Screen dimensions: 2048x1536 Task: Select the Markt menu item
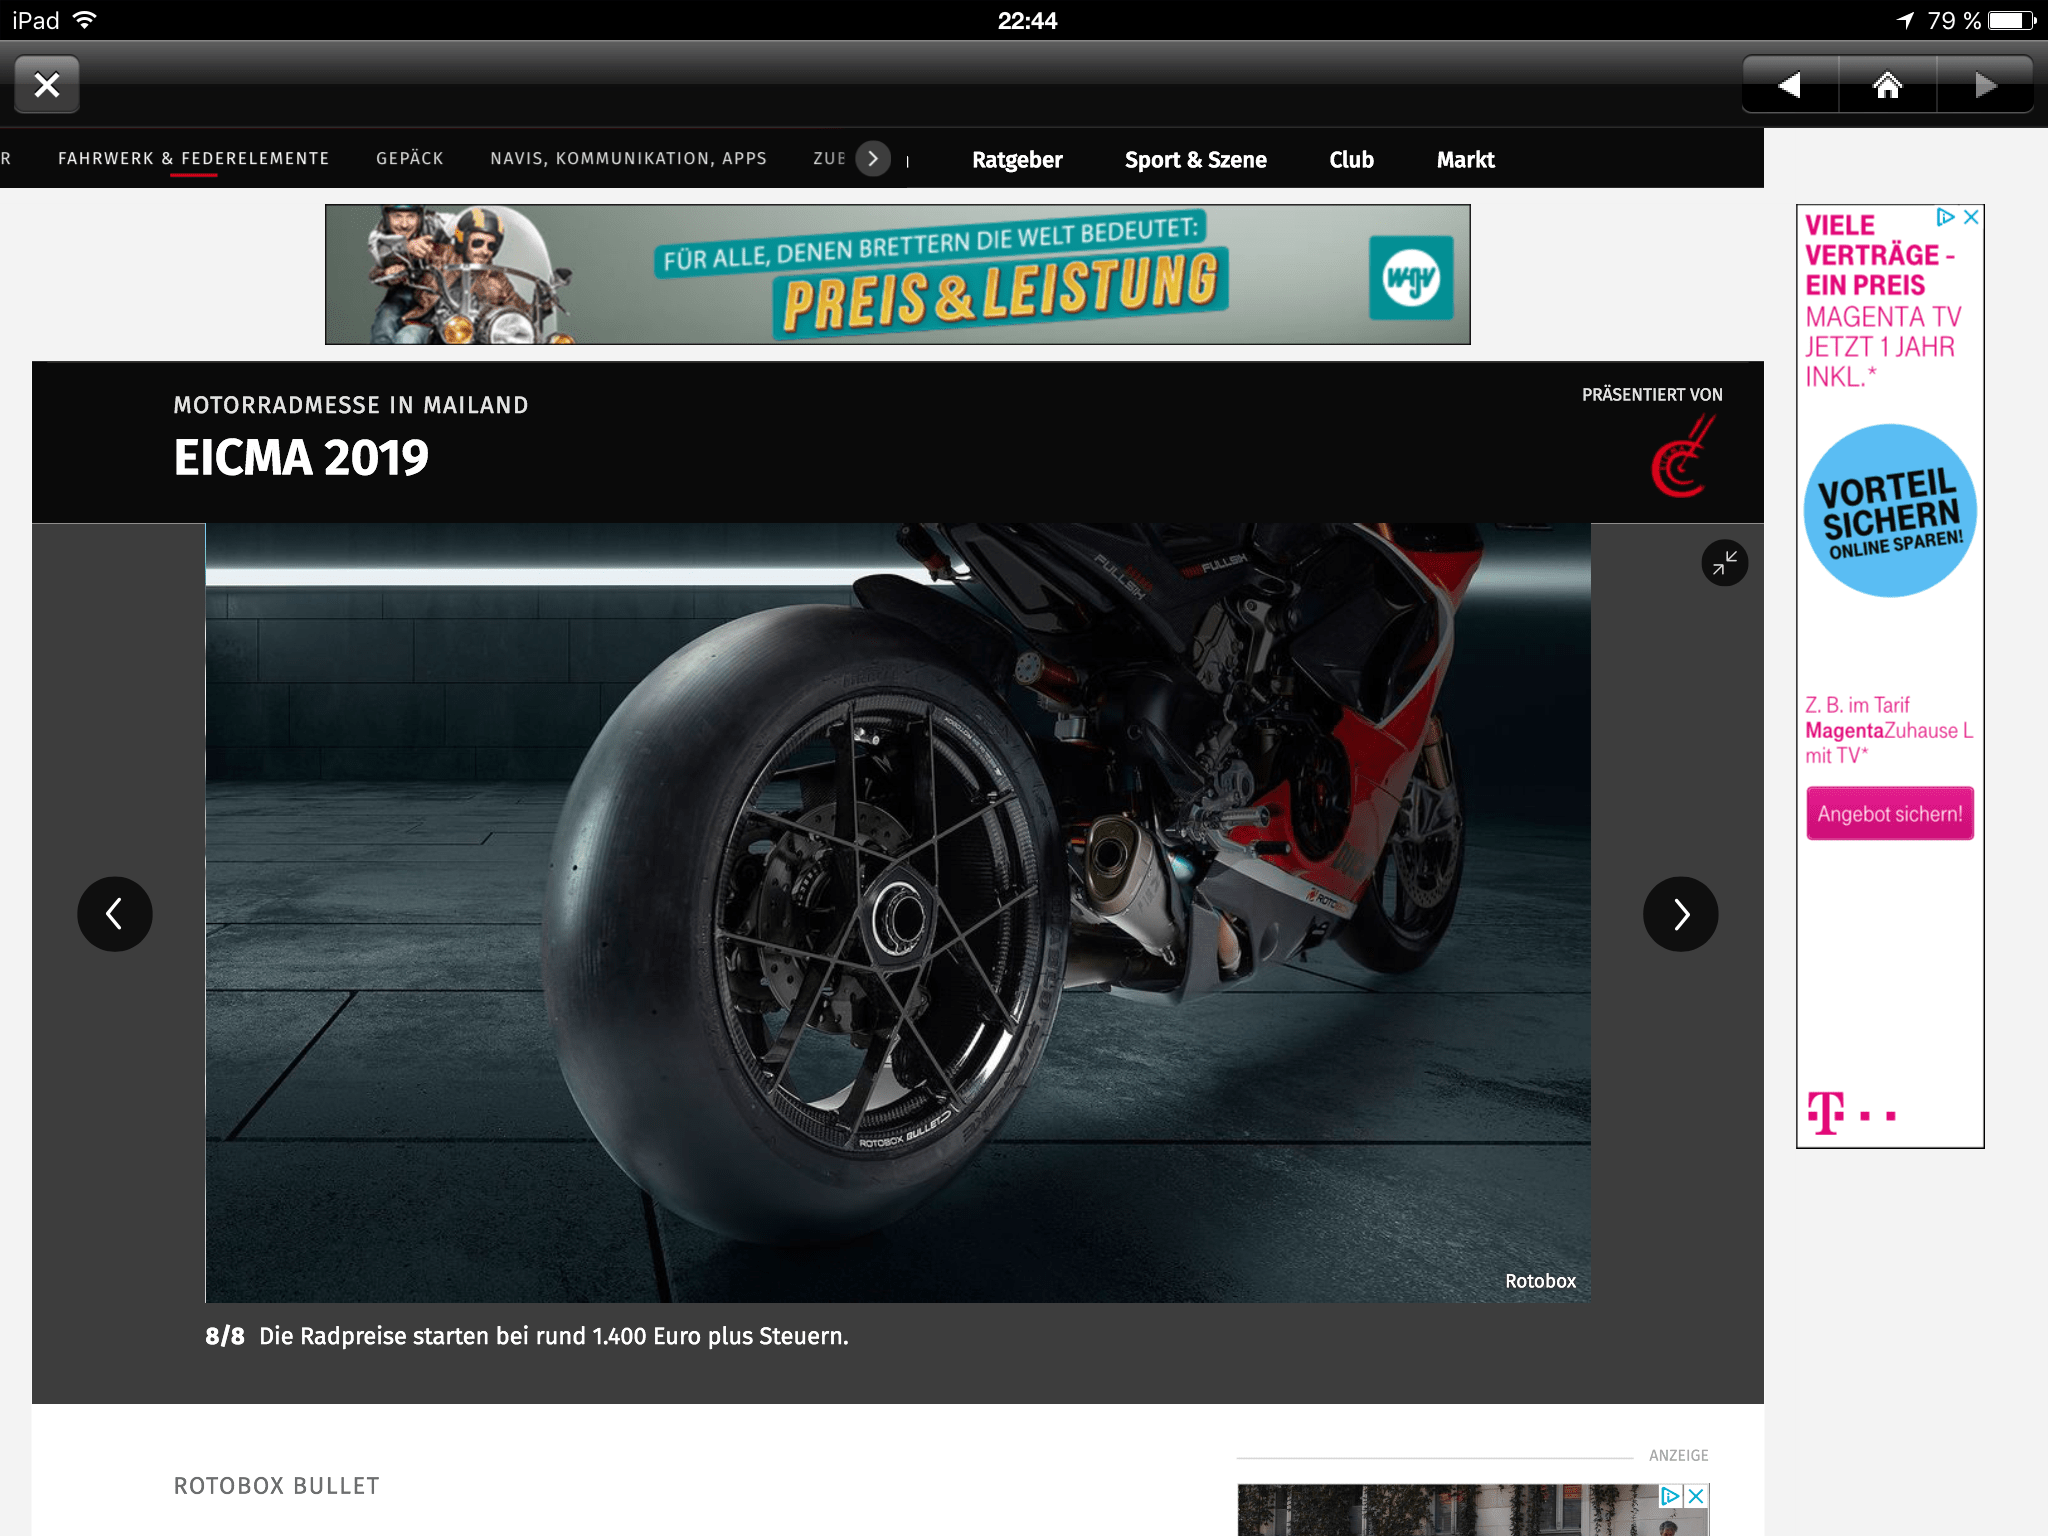tap(1465, 159)
